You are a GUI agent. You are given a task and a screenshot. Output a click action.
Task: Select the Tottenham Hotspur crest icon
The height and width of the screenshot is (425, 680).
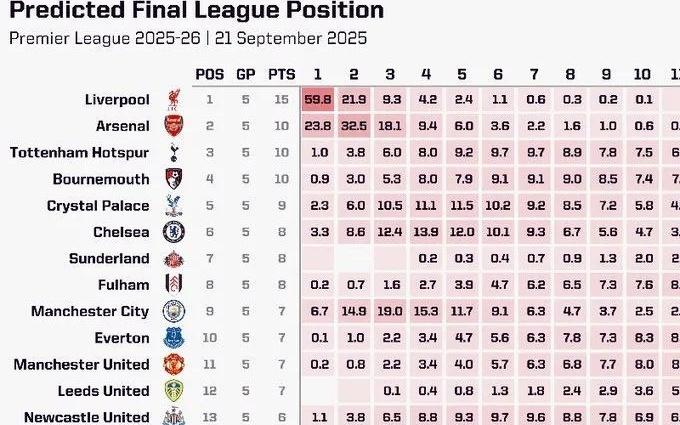click(x=174, y=152)
